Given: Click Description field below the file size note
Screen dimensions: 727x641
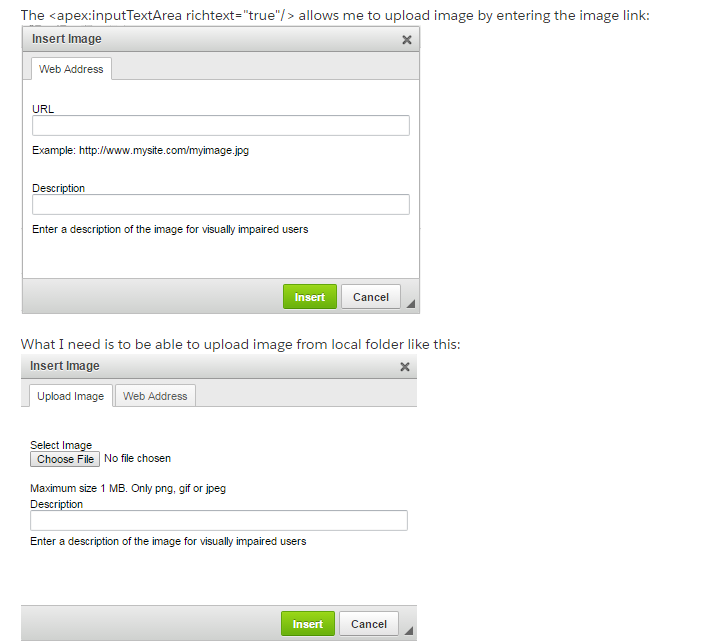Looking at the screenshot, I should point(218,520).
